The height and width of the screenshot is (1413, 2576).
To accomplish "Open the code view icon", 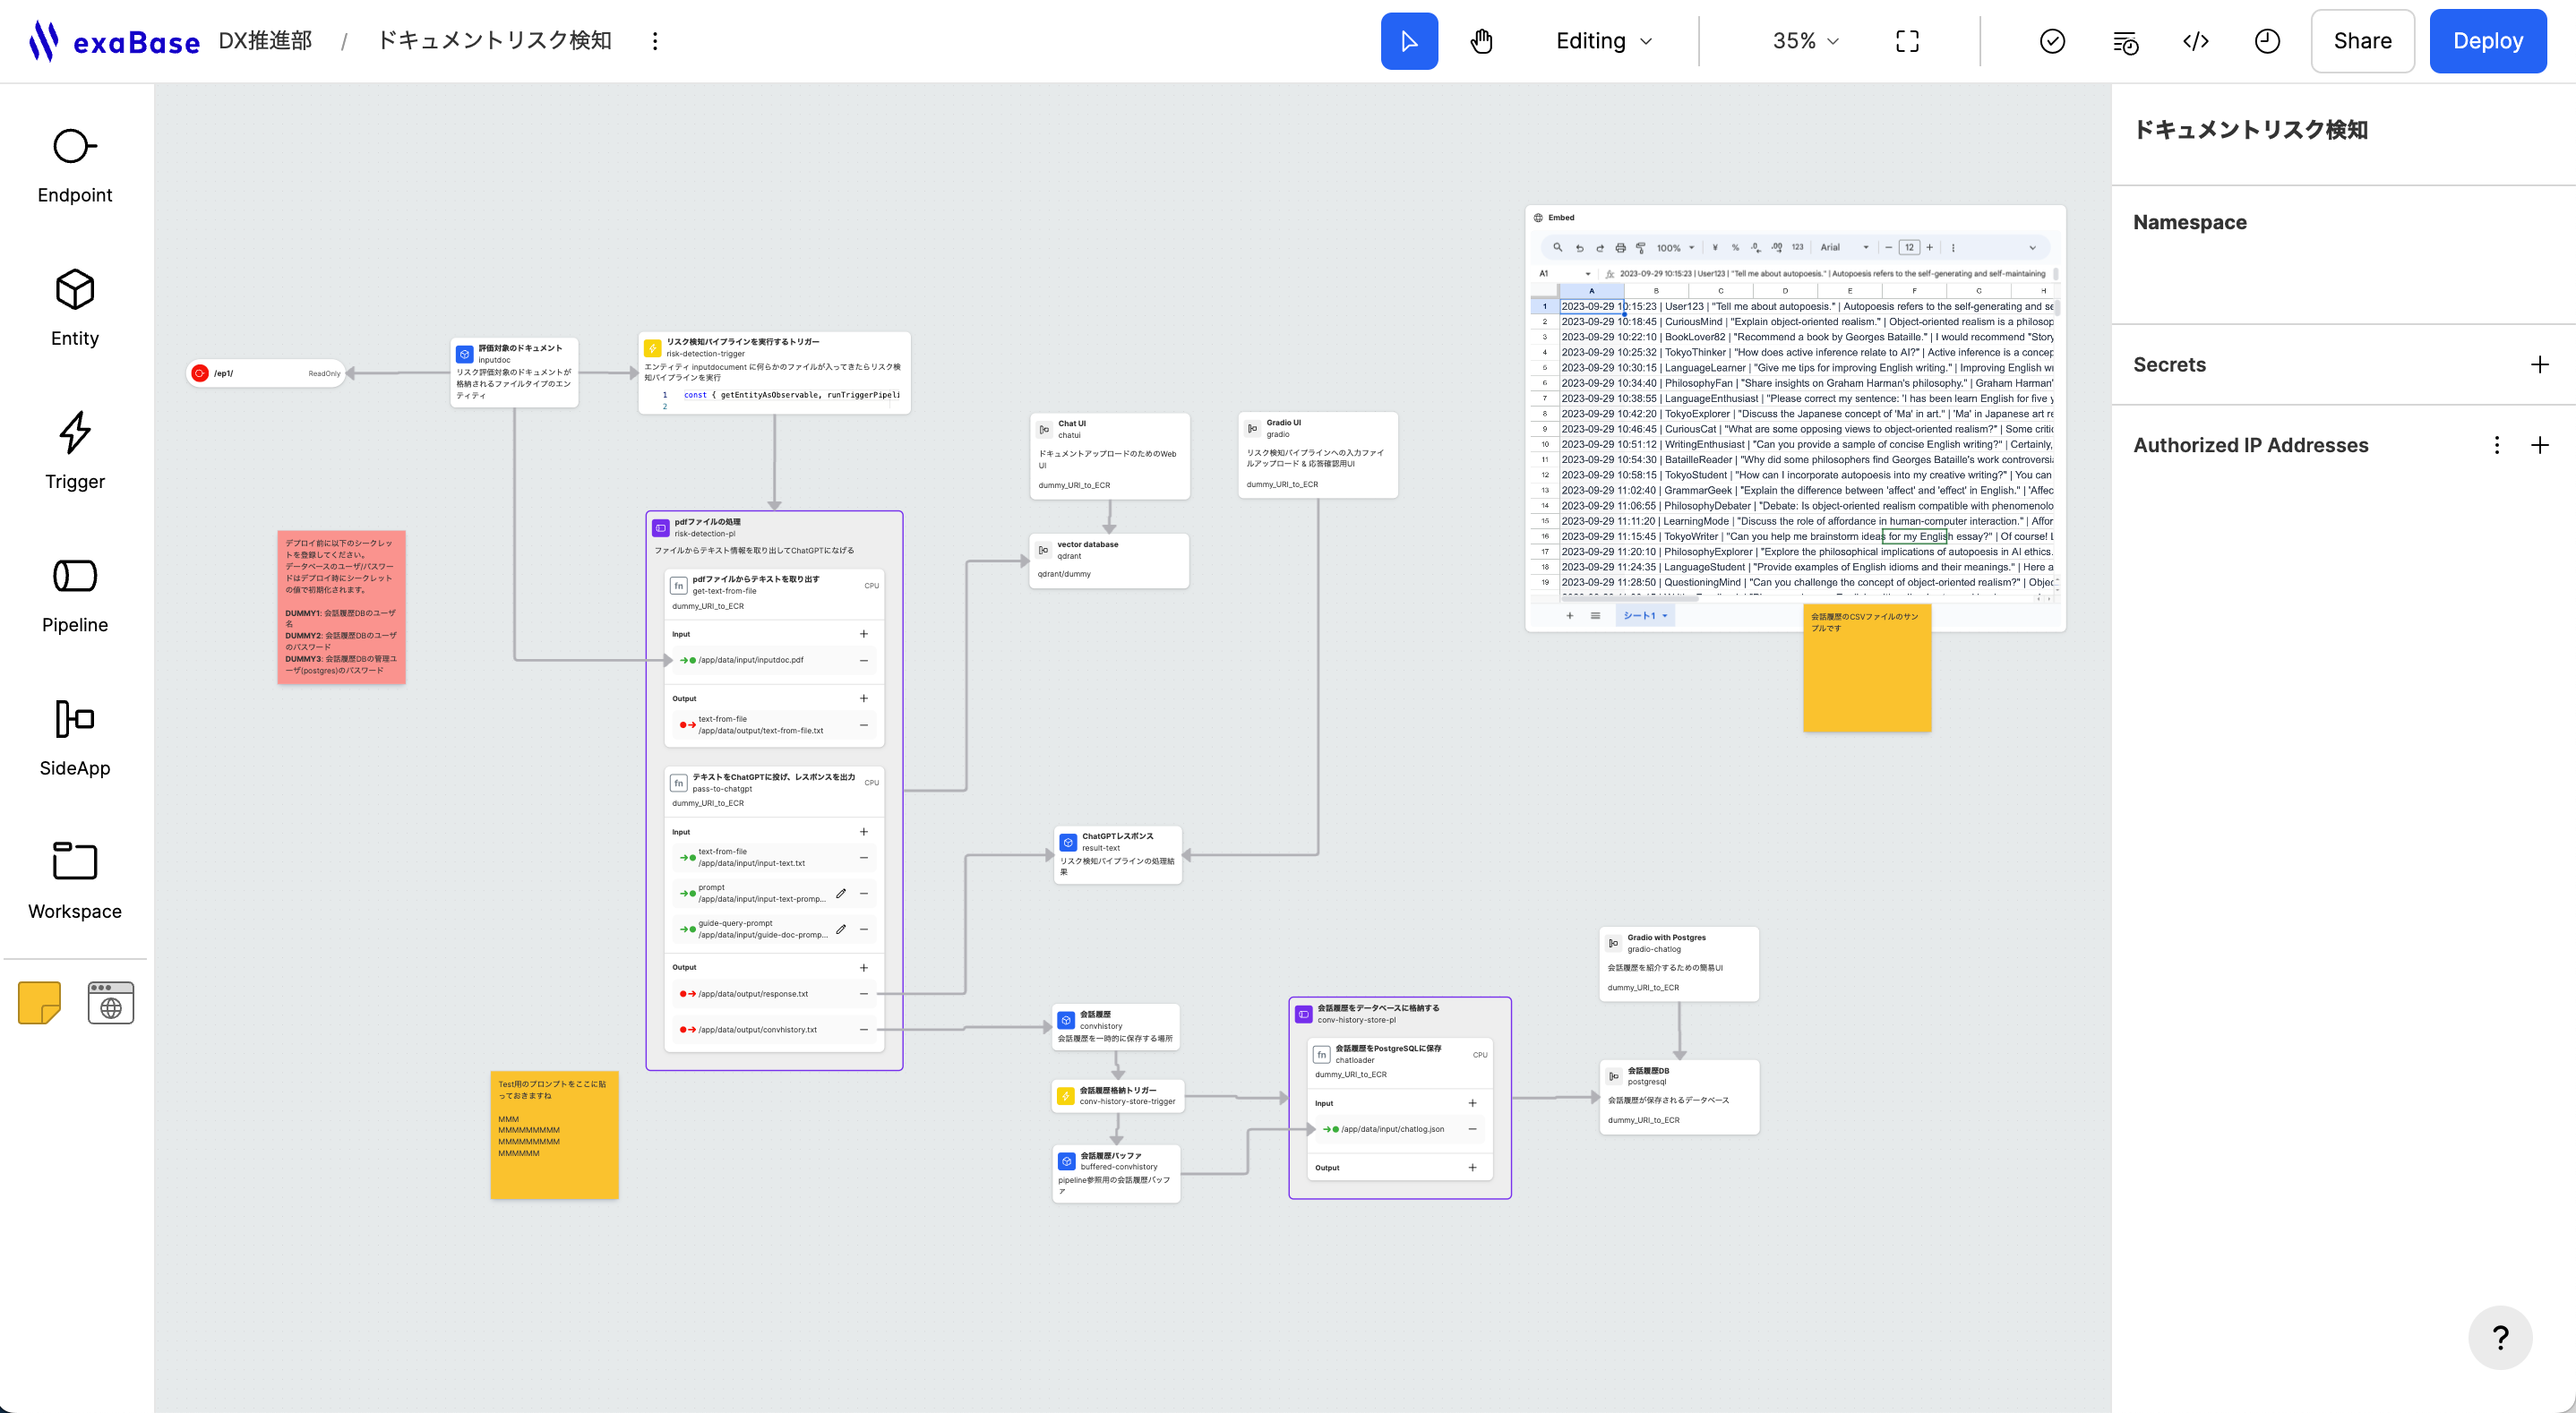I will click(x=2195, y=41).
